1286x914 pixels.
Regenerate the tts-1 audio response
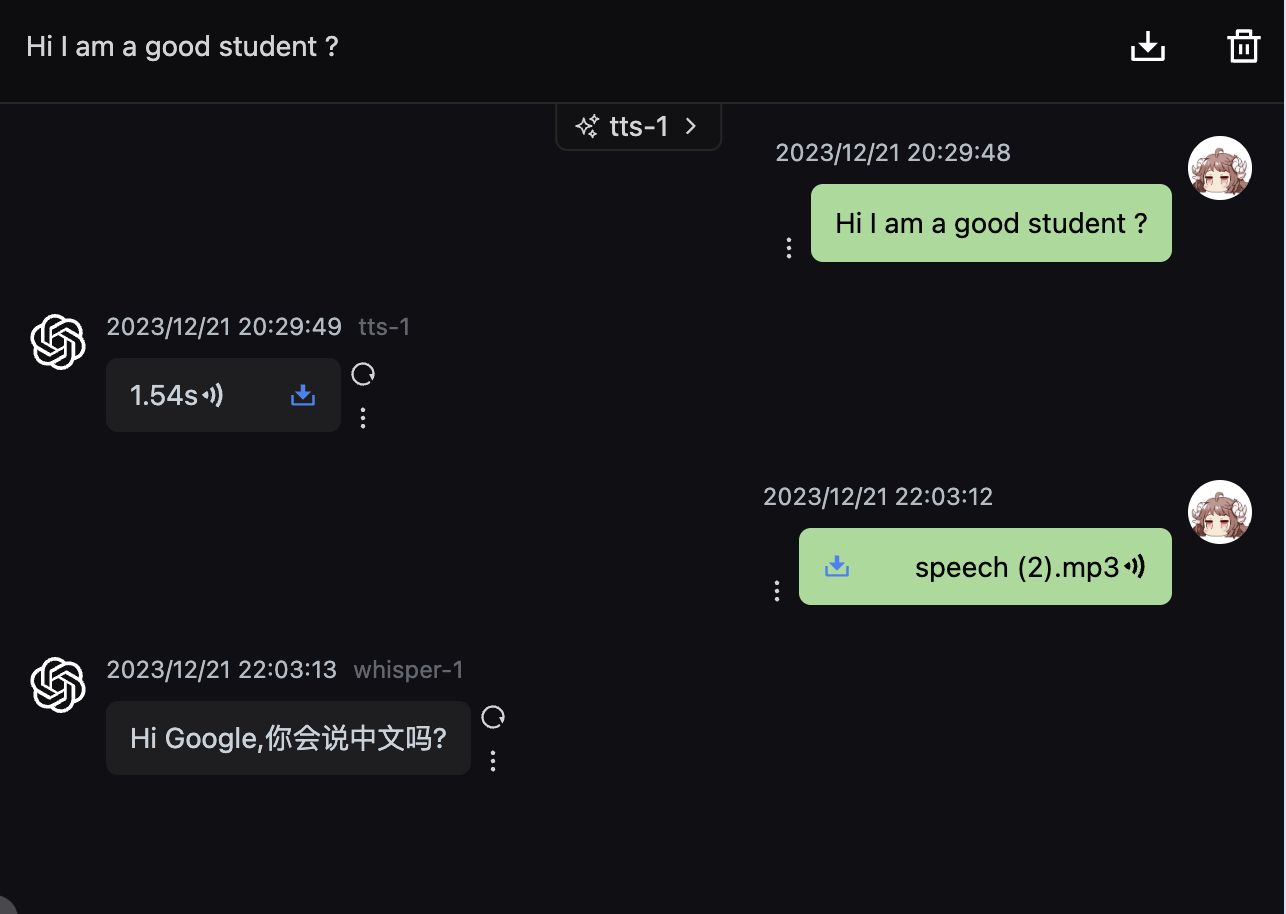363,374
